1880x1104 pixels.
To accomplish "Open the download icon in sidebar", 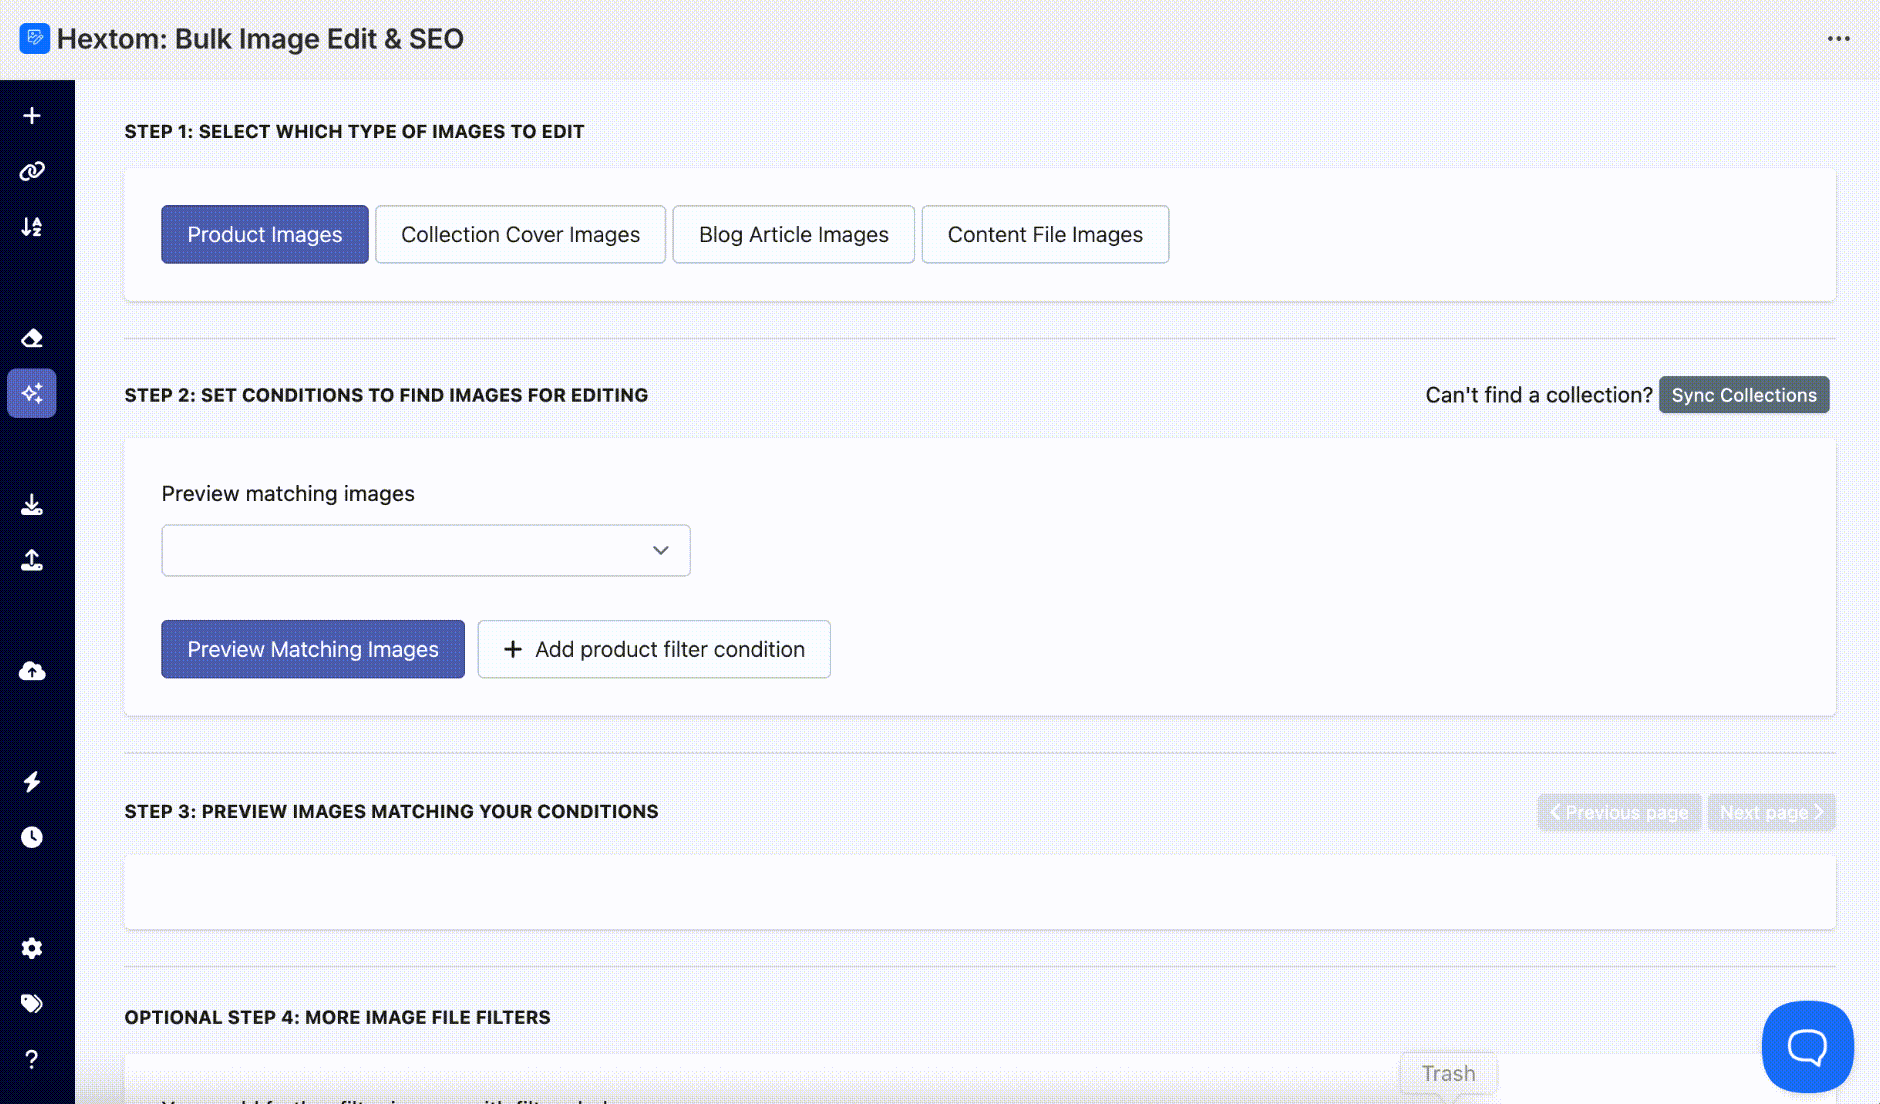I will (x=32, y=504).
